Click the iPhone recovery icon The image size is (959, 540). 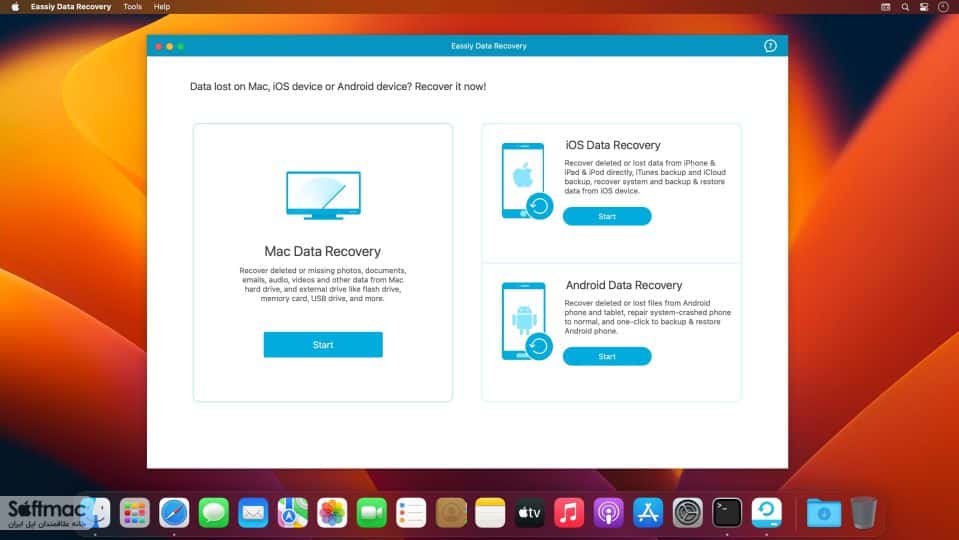[x=526, y=181]
